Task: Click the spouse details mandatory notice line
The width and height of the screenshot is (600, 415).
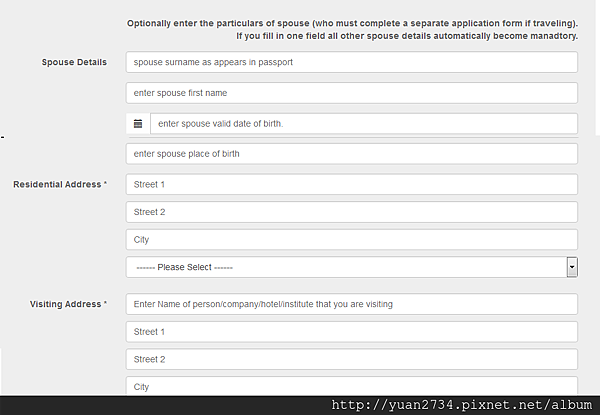Action: coord(407,36)
